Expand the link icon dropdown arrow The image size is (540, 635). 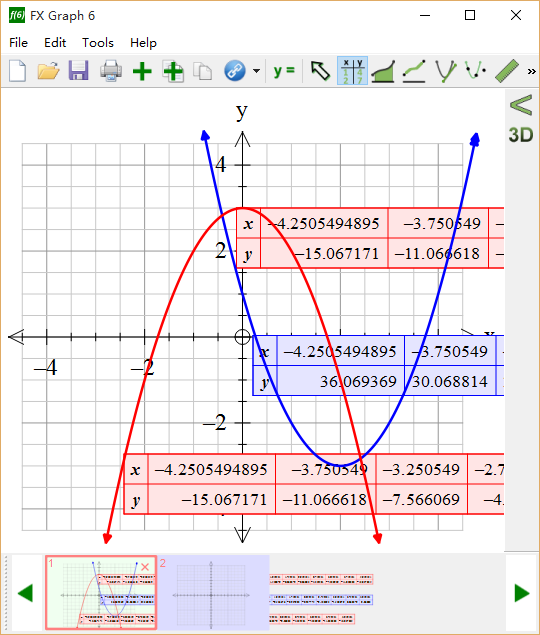256,71
